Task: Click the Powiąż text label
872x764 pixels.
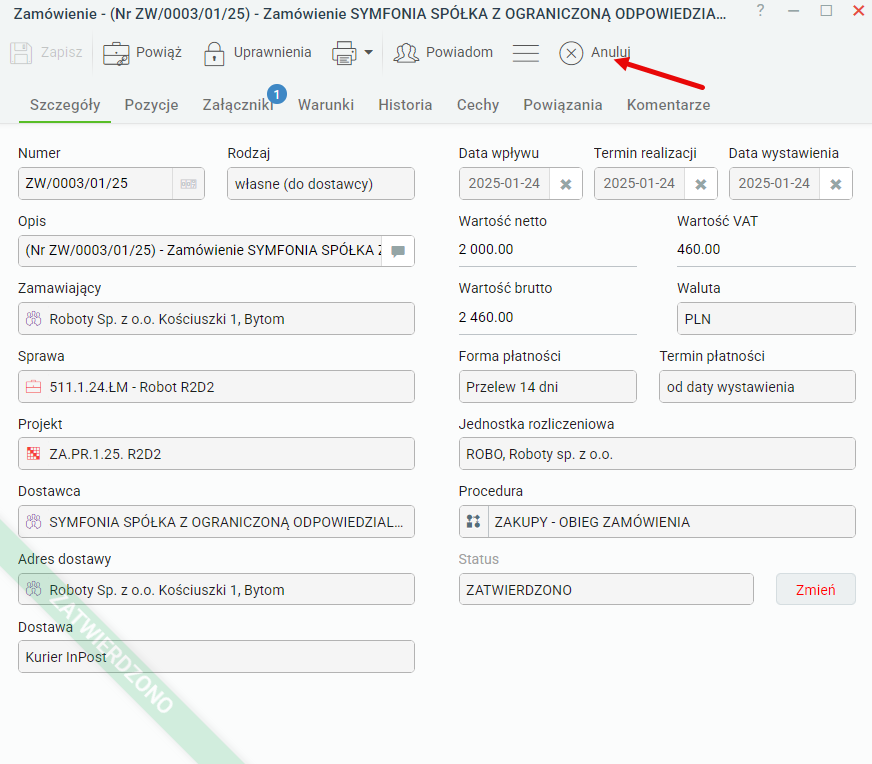Action: 159,52
